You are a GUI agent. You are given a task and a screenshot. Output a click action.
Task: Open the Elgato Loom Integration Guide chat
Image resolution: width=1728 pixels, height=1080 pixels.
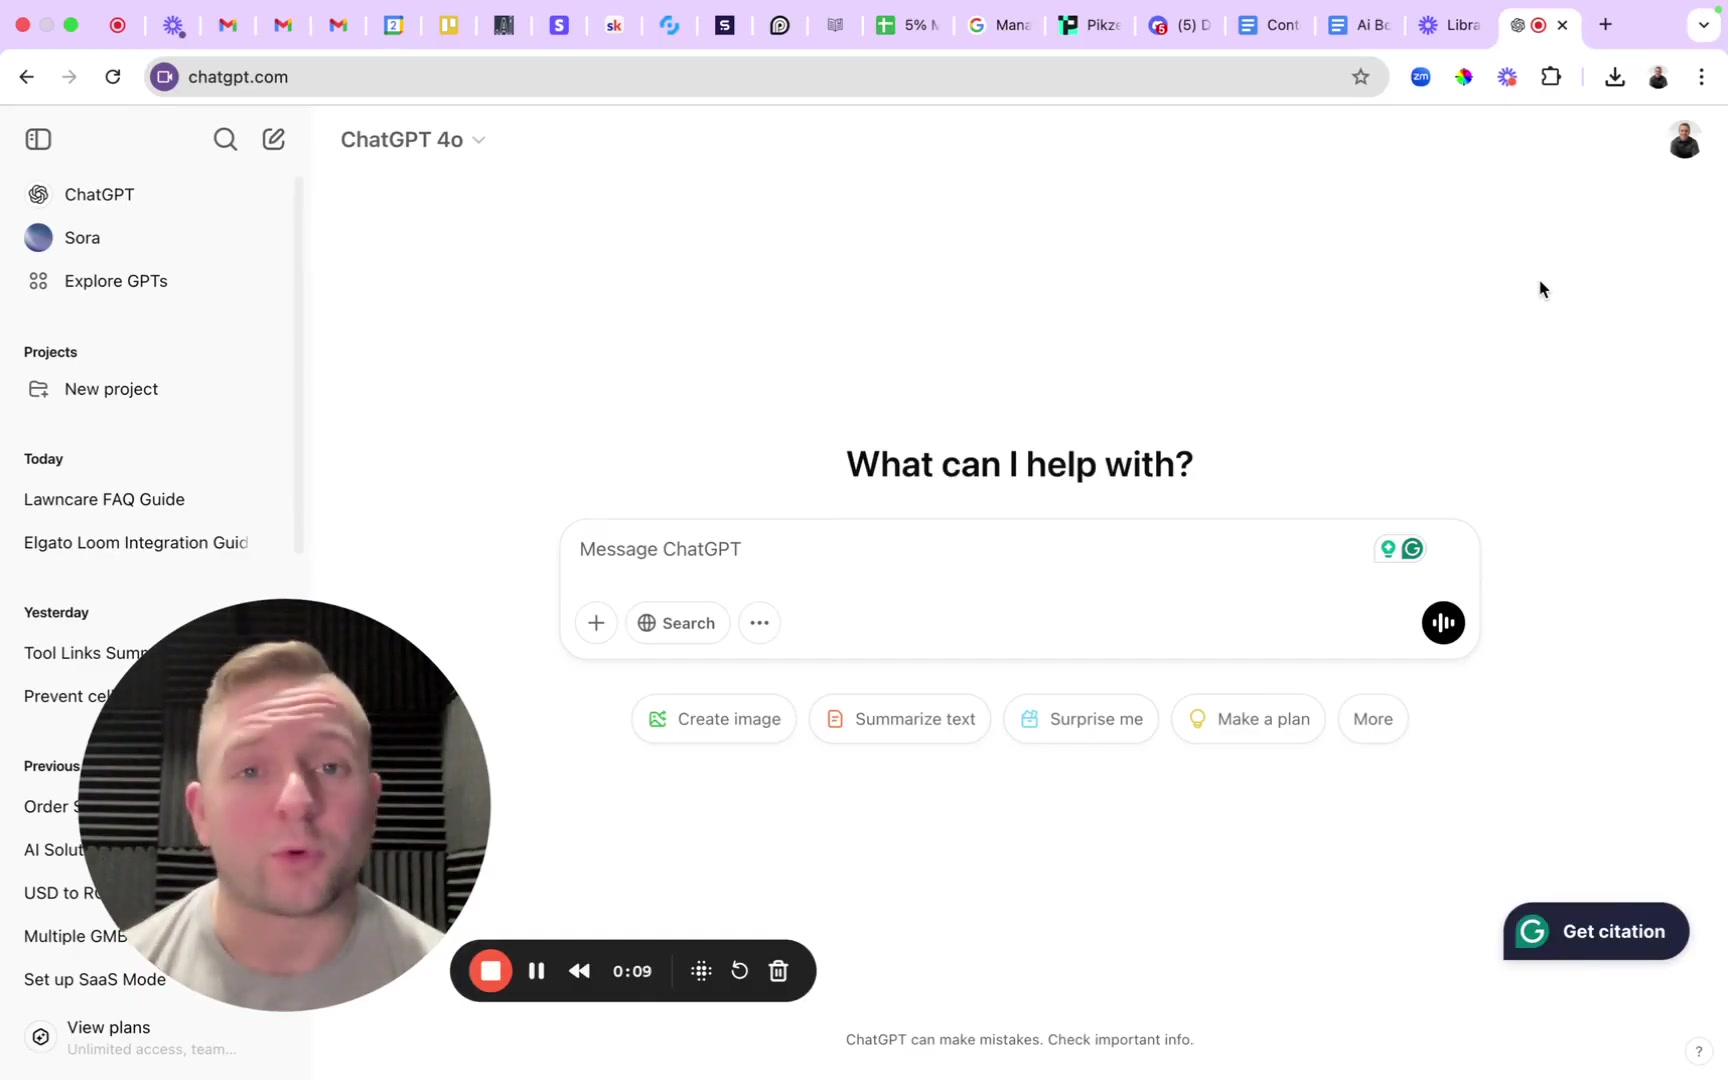coord(136,542)
